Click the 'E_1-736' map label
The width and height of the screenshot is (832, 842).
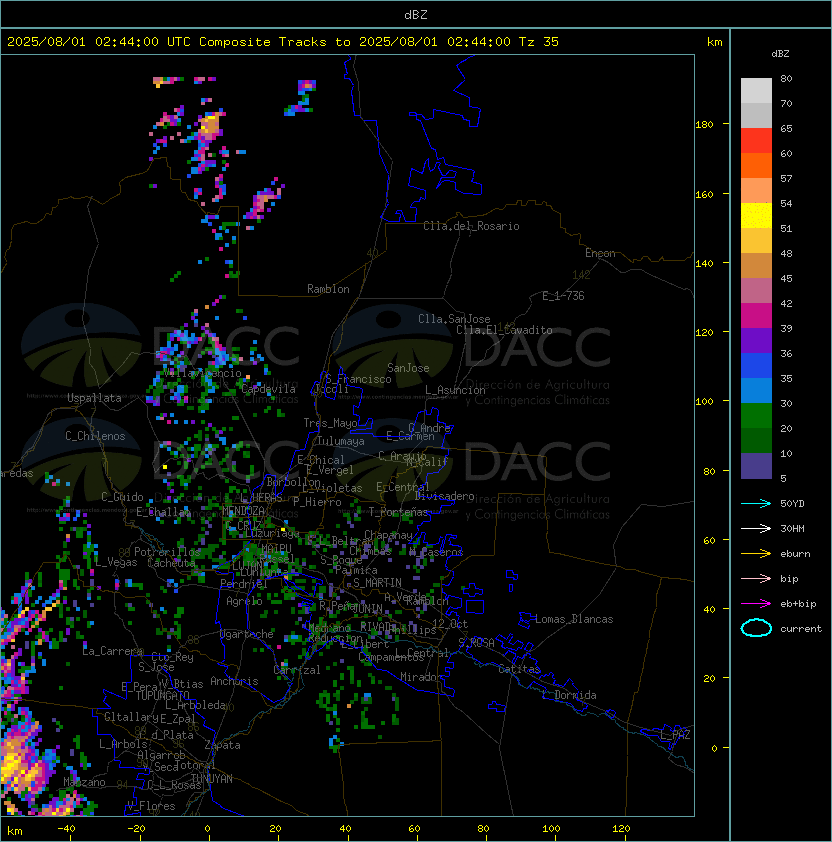(x=563, y=296)
